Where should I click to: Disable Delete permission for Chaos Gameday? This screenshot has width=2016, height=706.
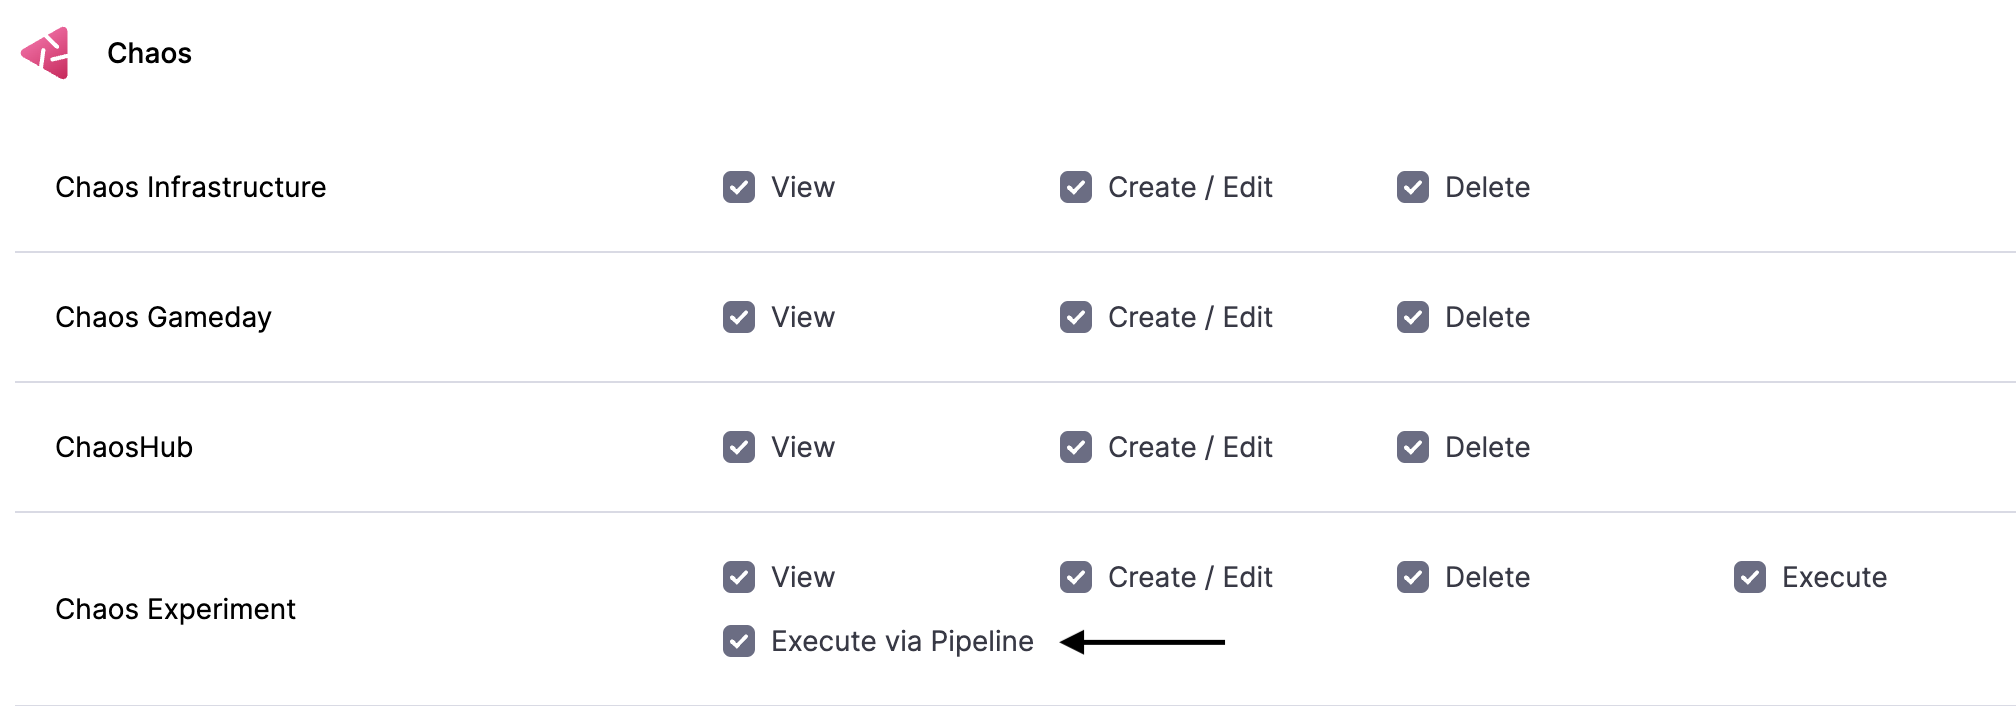coord(1413,317)
